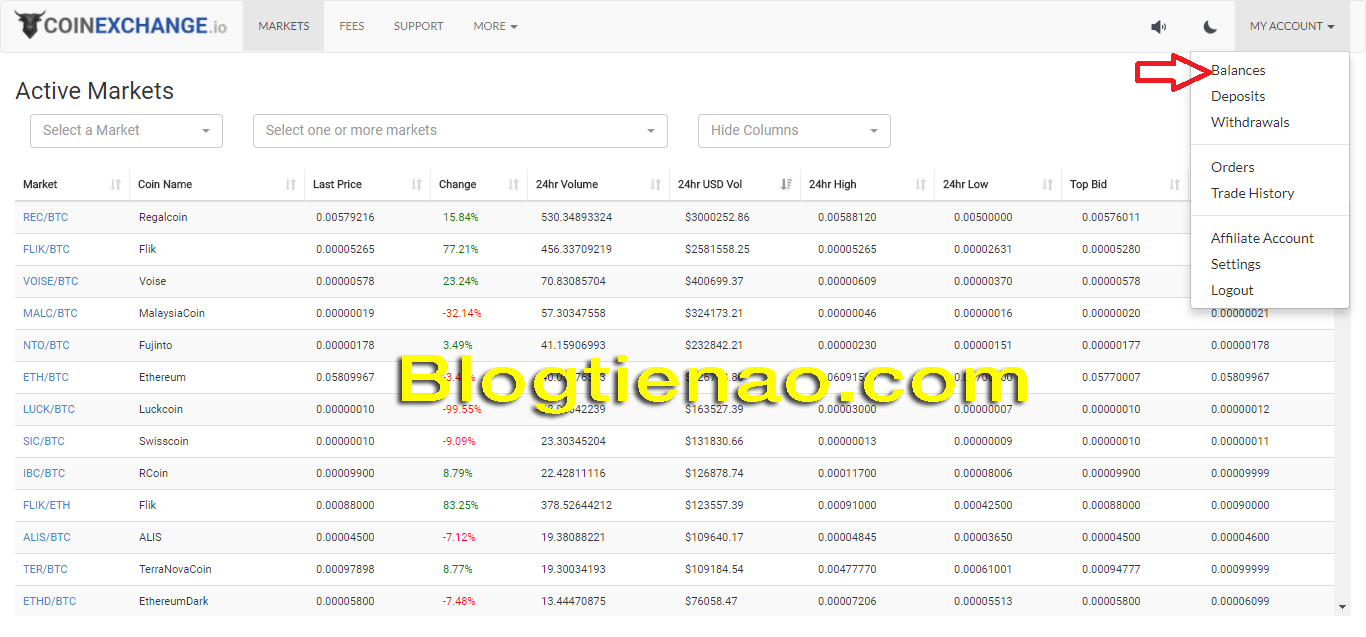
Task: Open the TER/BTC market link
Action: (x=45, y=569)
